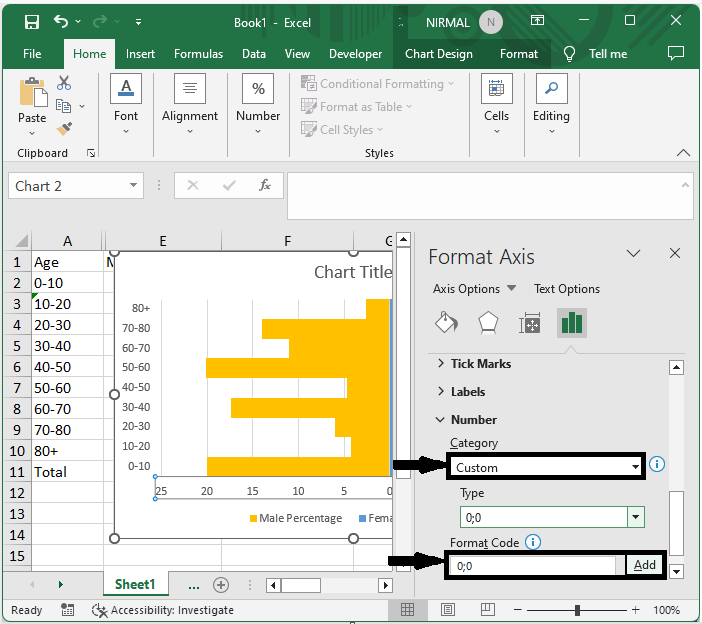
Task: Open the File tab
Action: [32, 54]
